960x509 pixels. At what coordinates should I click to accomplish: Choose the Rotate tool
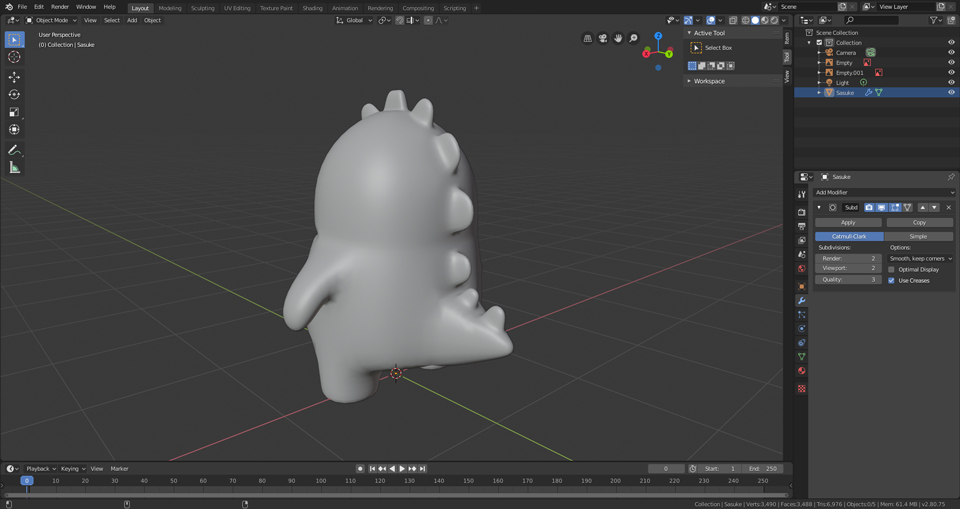pos(15,94)
